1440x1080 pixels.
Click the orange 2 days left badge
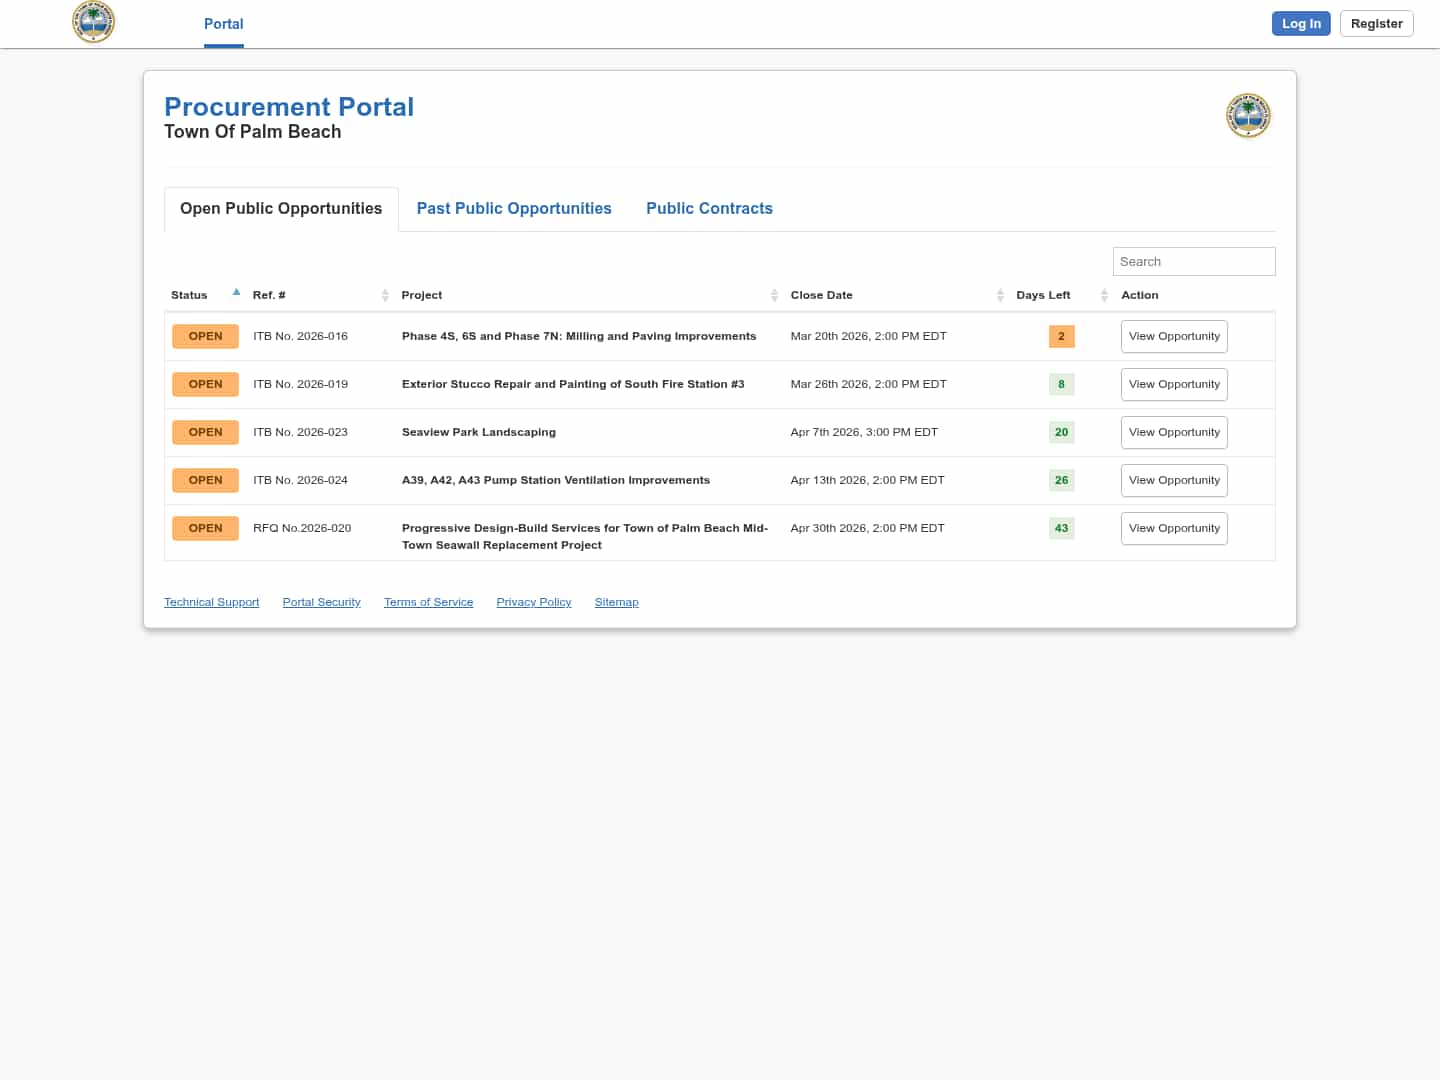[1061, 336]
